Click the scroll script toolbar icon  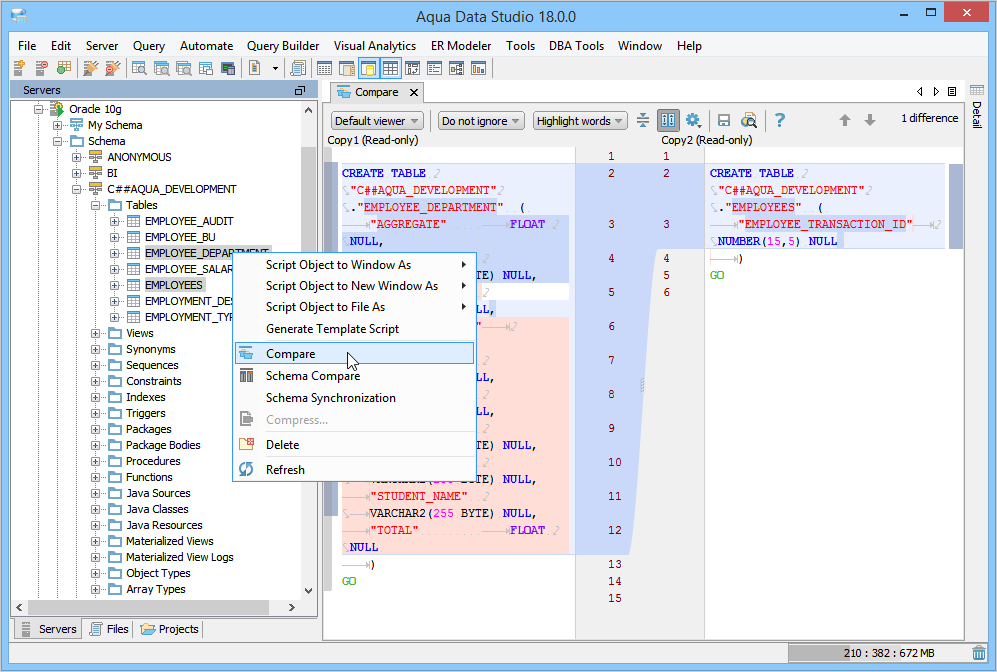coord(298,67)
